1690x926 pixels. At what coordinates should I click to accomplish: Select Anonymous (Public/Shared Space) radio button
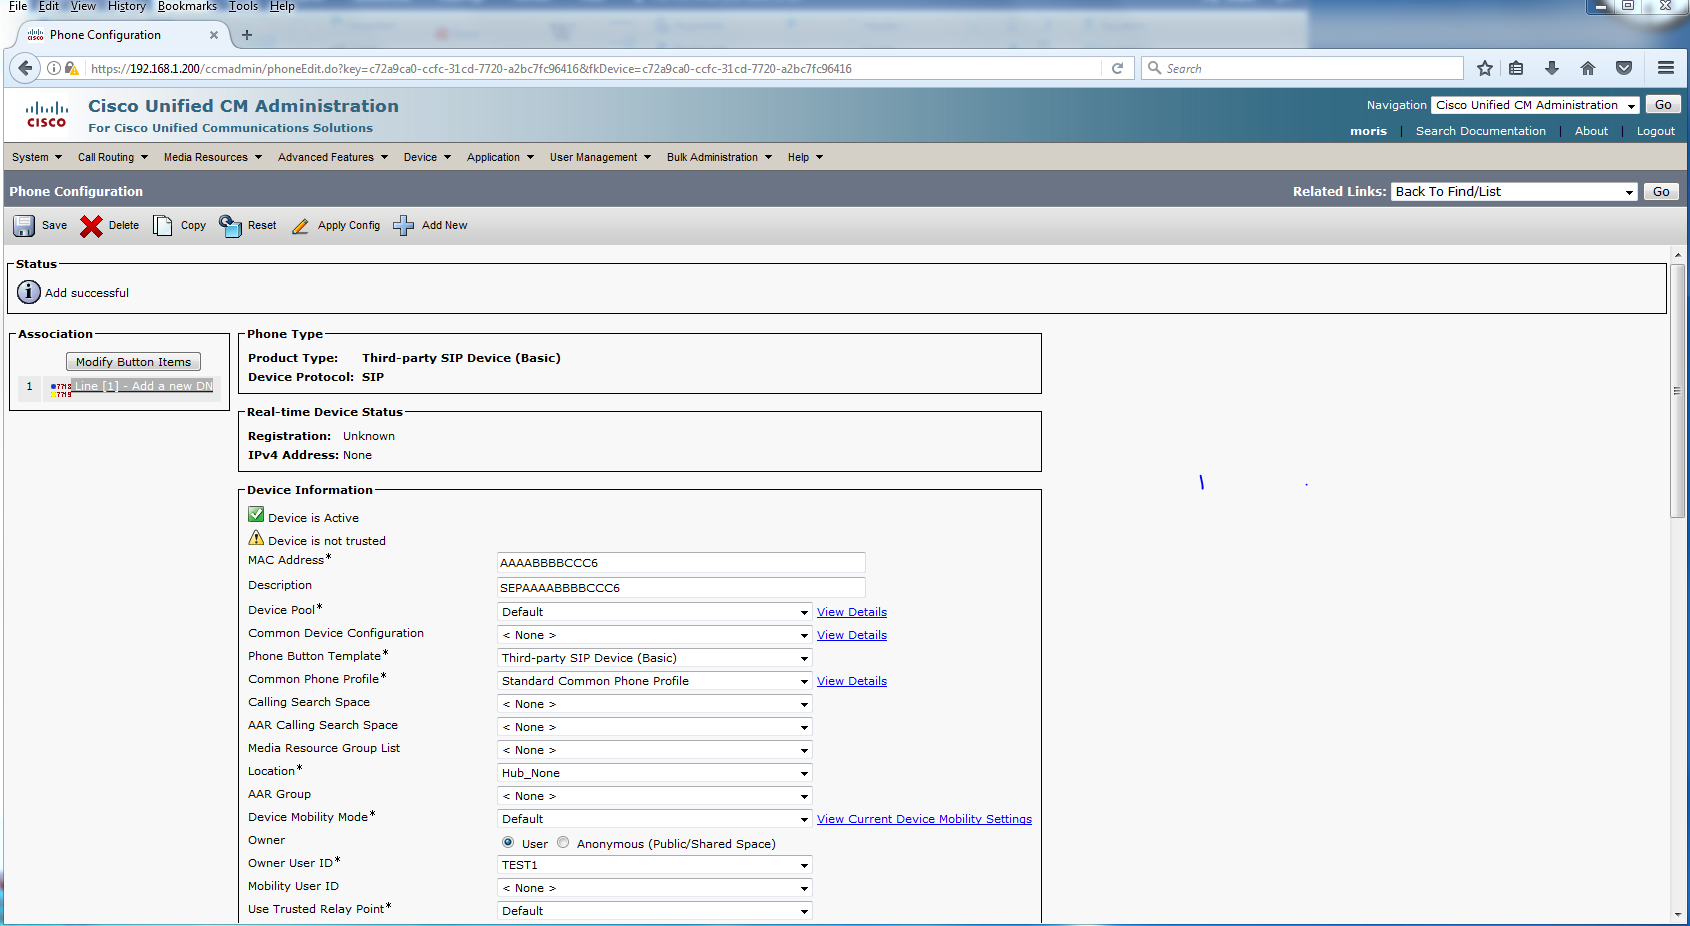[563, 843]
